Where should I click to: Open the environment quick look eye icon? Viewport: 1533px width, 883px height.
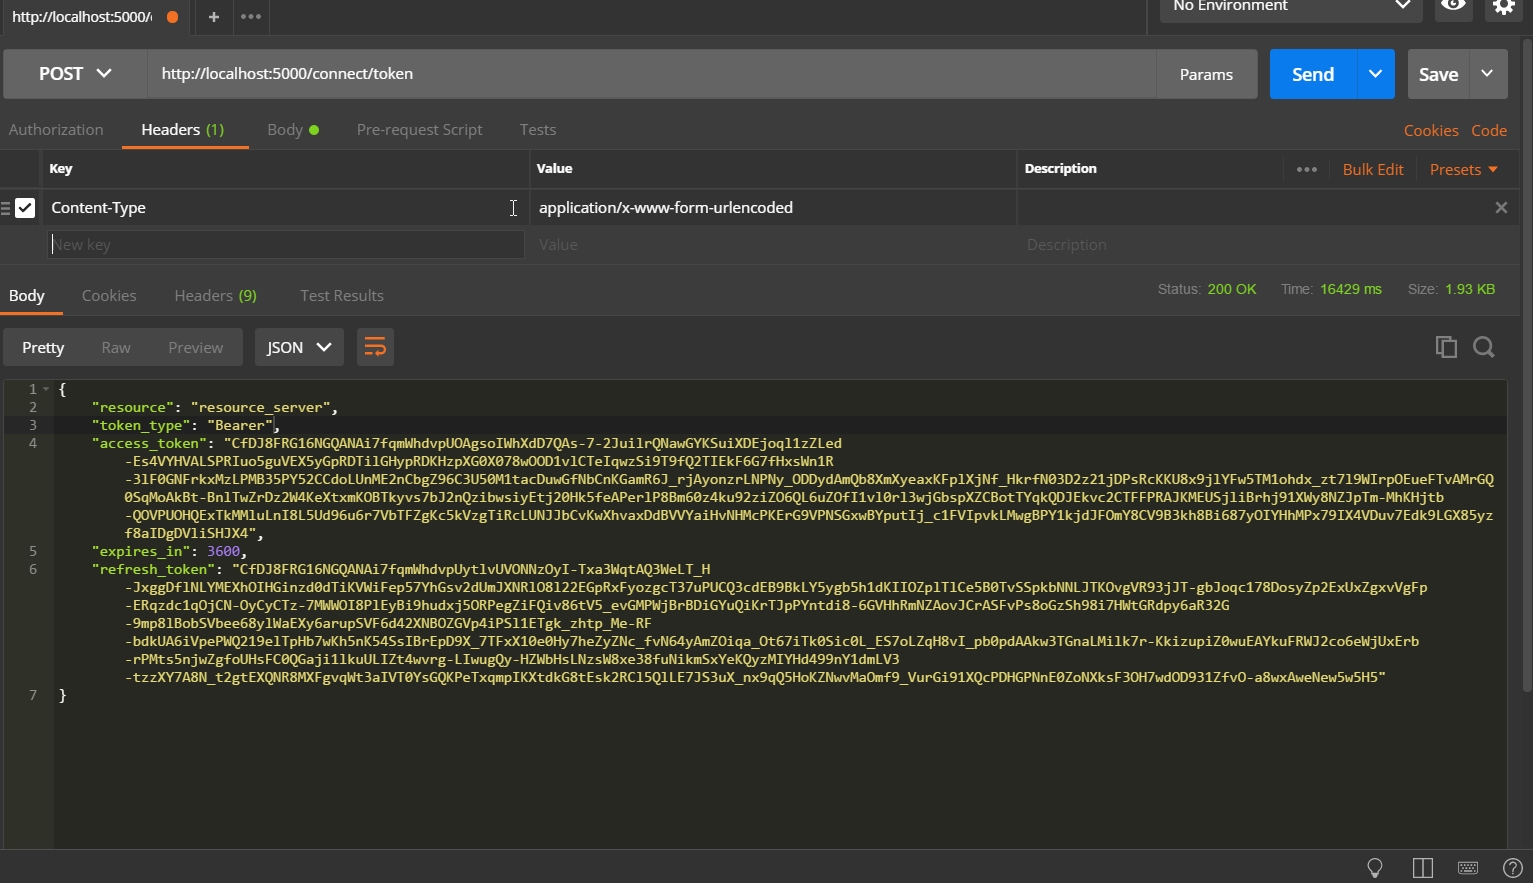1453,7
